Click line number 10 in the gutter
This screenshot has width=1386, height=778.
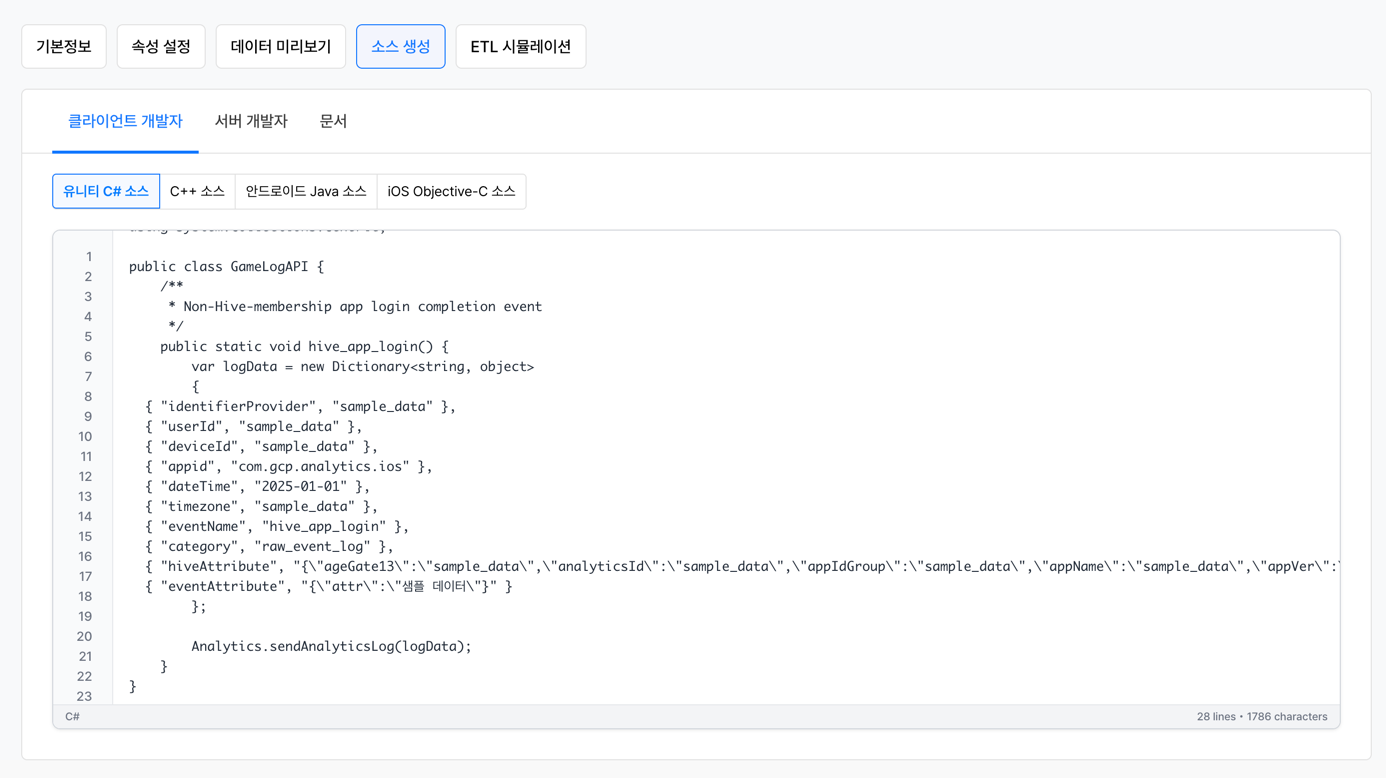[85, 437]
